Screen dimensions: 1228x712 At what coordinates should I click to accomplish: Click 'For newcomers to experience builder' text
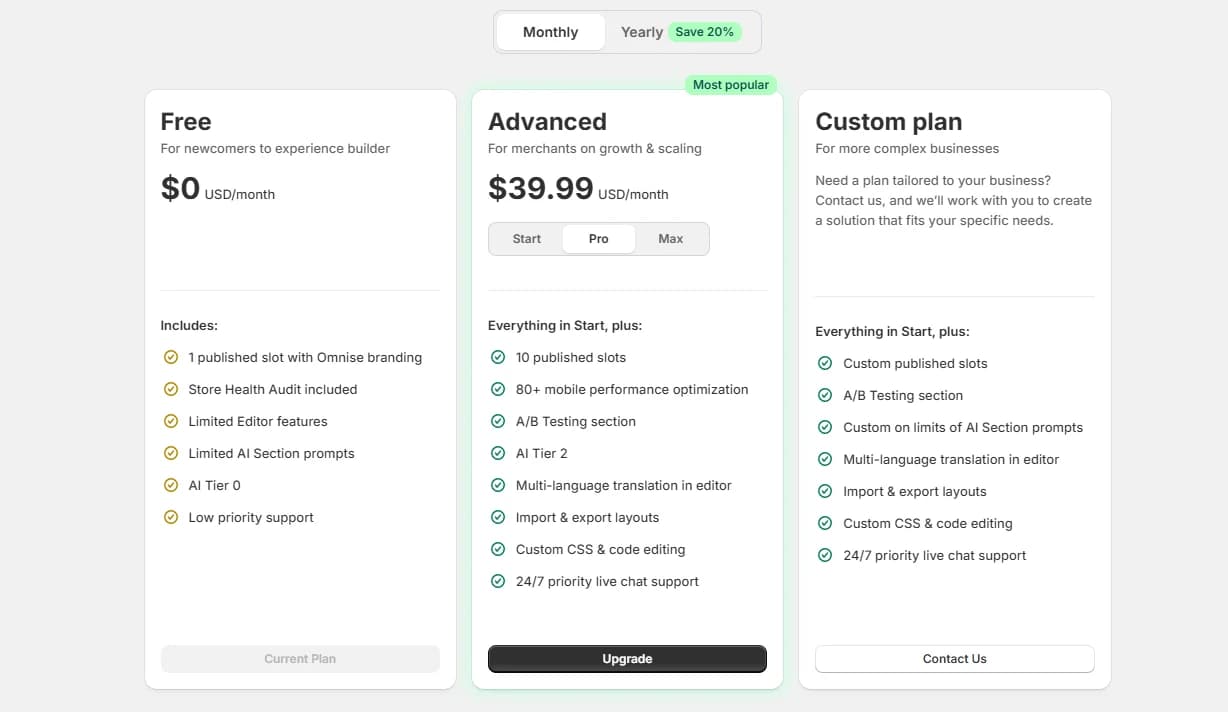tap(275, 149)
